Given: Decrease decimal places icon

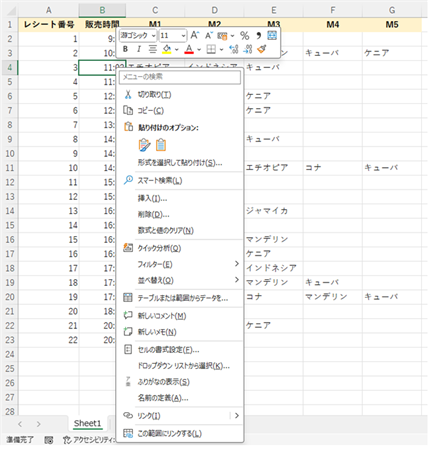Looking at the screenshot, I should [x=247, y=49].
